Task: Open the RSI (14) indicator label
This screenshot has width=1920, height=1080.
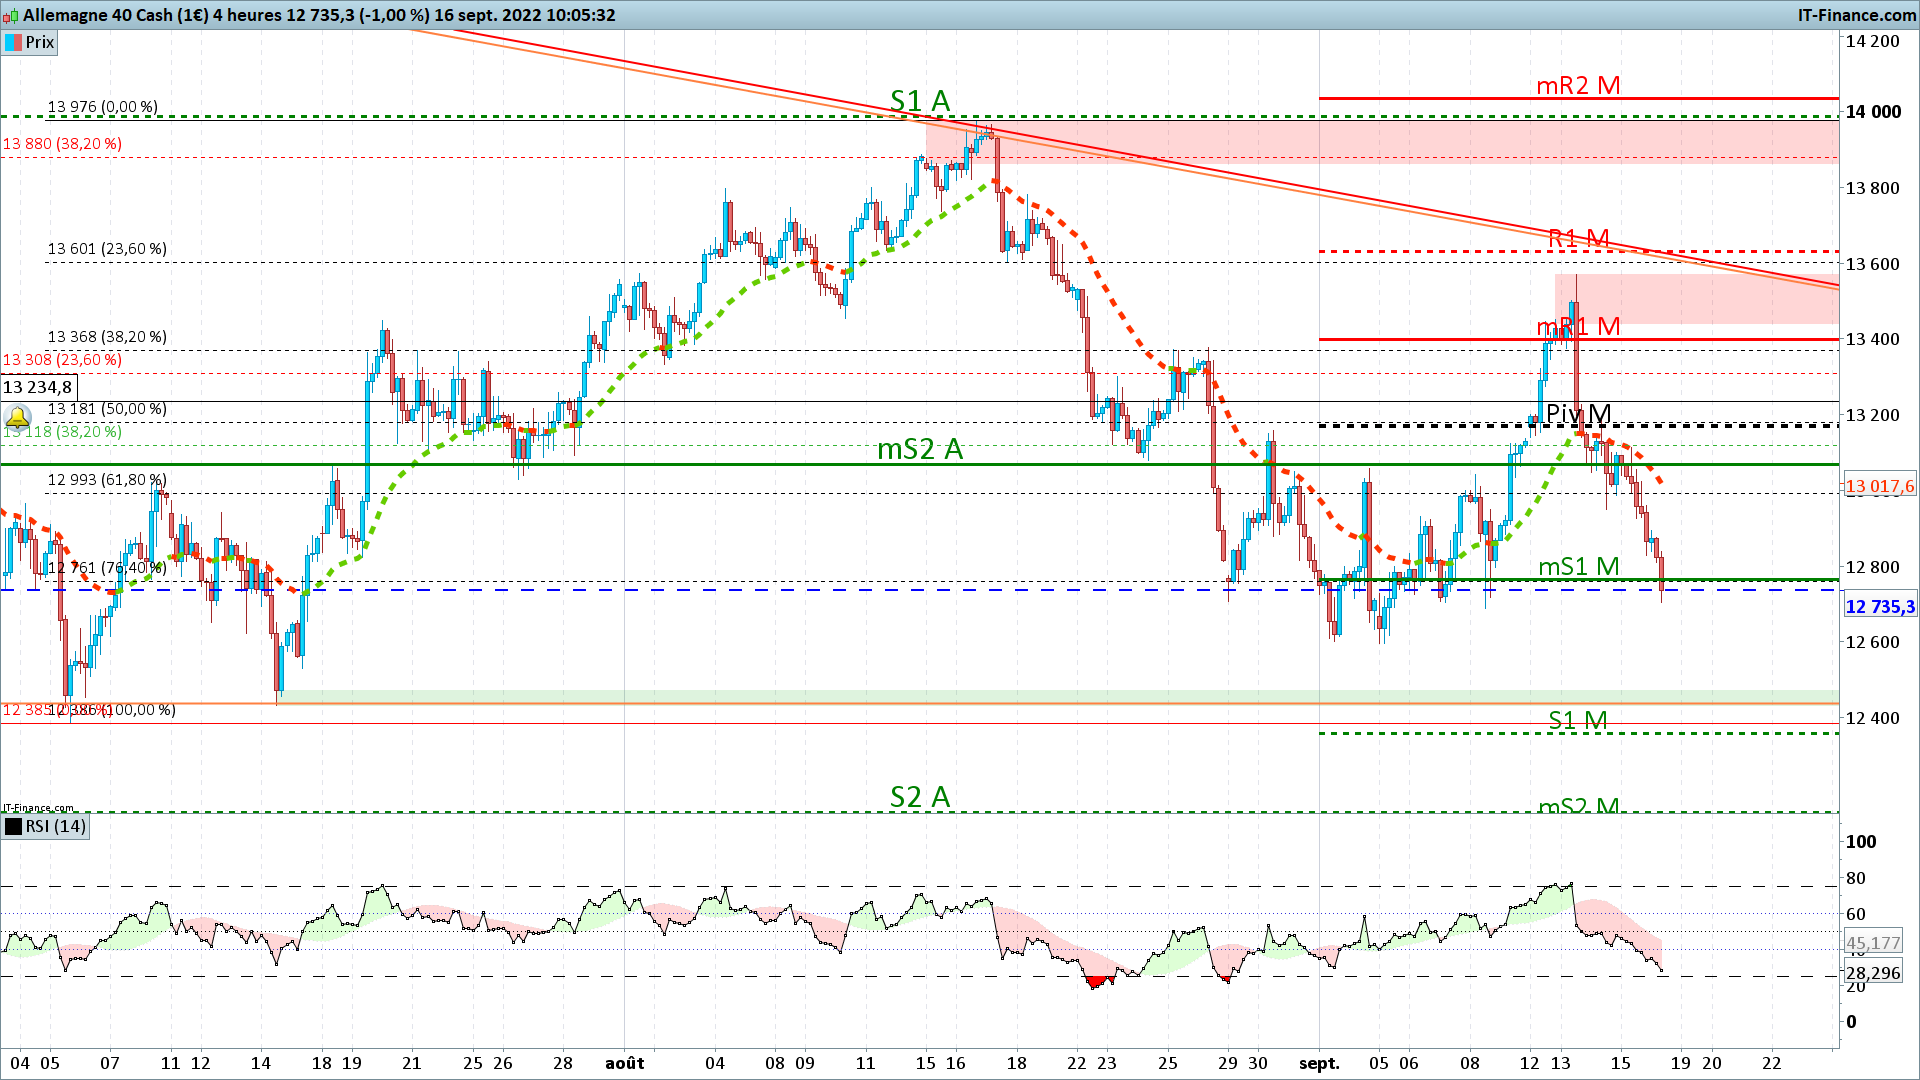Action: (55, 826)
